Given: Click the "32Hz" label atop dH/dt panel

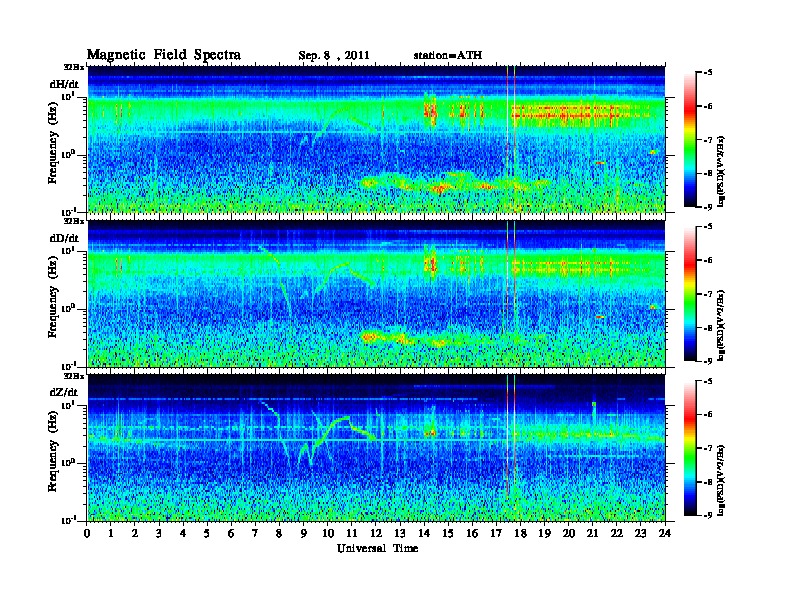Looking at the screenshot, I should (74, 66).
